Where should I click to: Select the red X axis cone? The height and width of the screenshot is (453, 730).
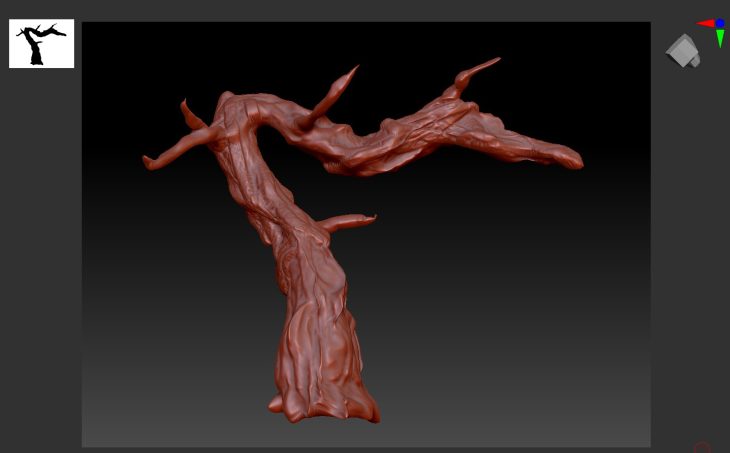(705, 23)
